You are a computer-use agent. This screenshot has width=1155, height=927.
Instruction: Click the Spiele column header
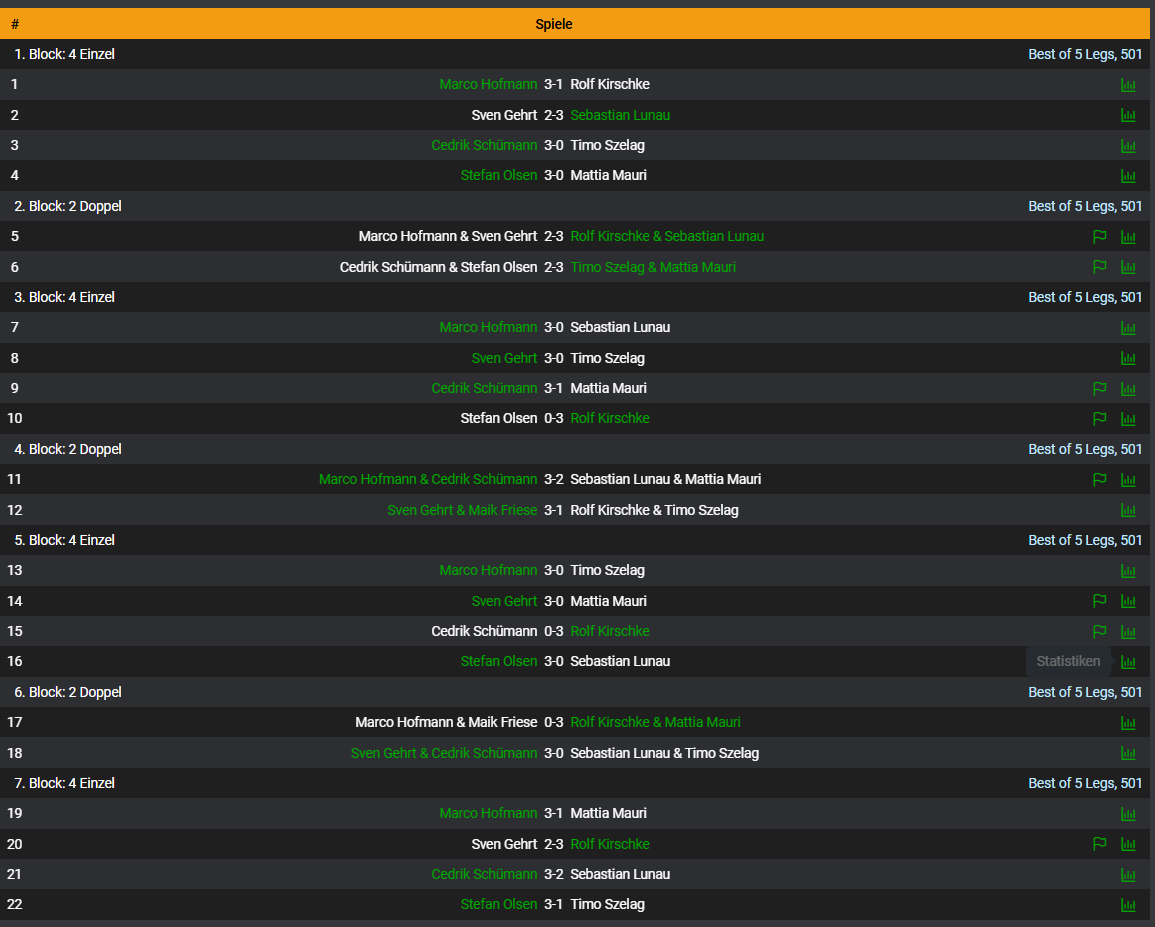[554, 24]
